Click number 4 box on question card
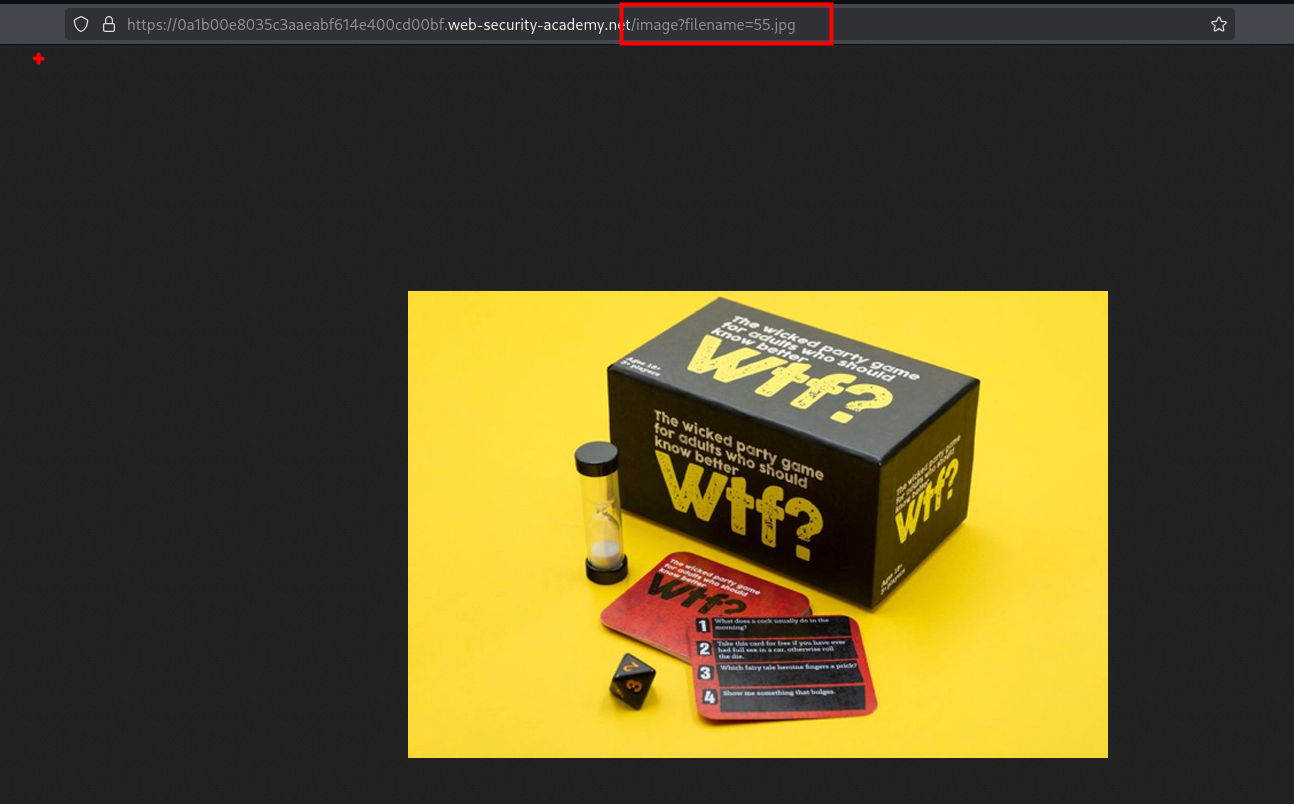Screen dimensions: 1294x804 [x=709, y=697]
